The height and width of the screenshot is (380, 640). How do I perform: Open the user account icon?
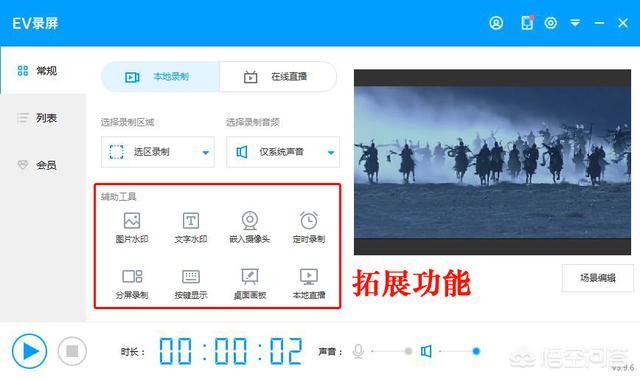[496, 23]
